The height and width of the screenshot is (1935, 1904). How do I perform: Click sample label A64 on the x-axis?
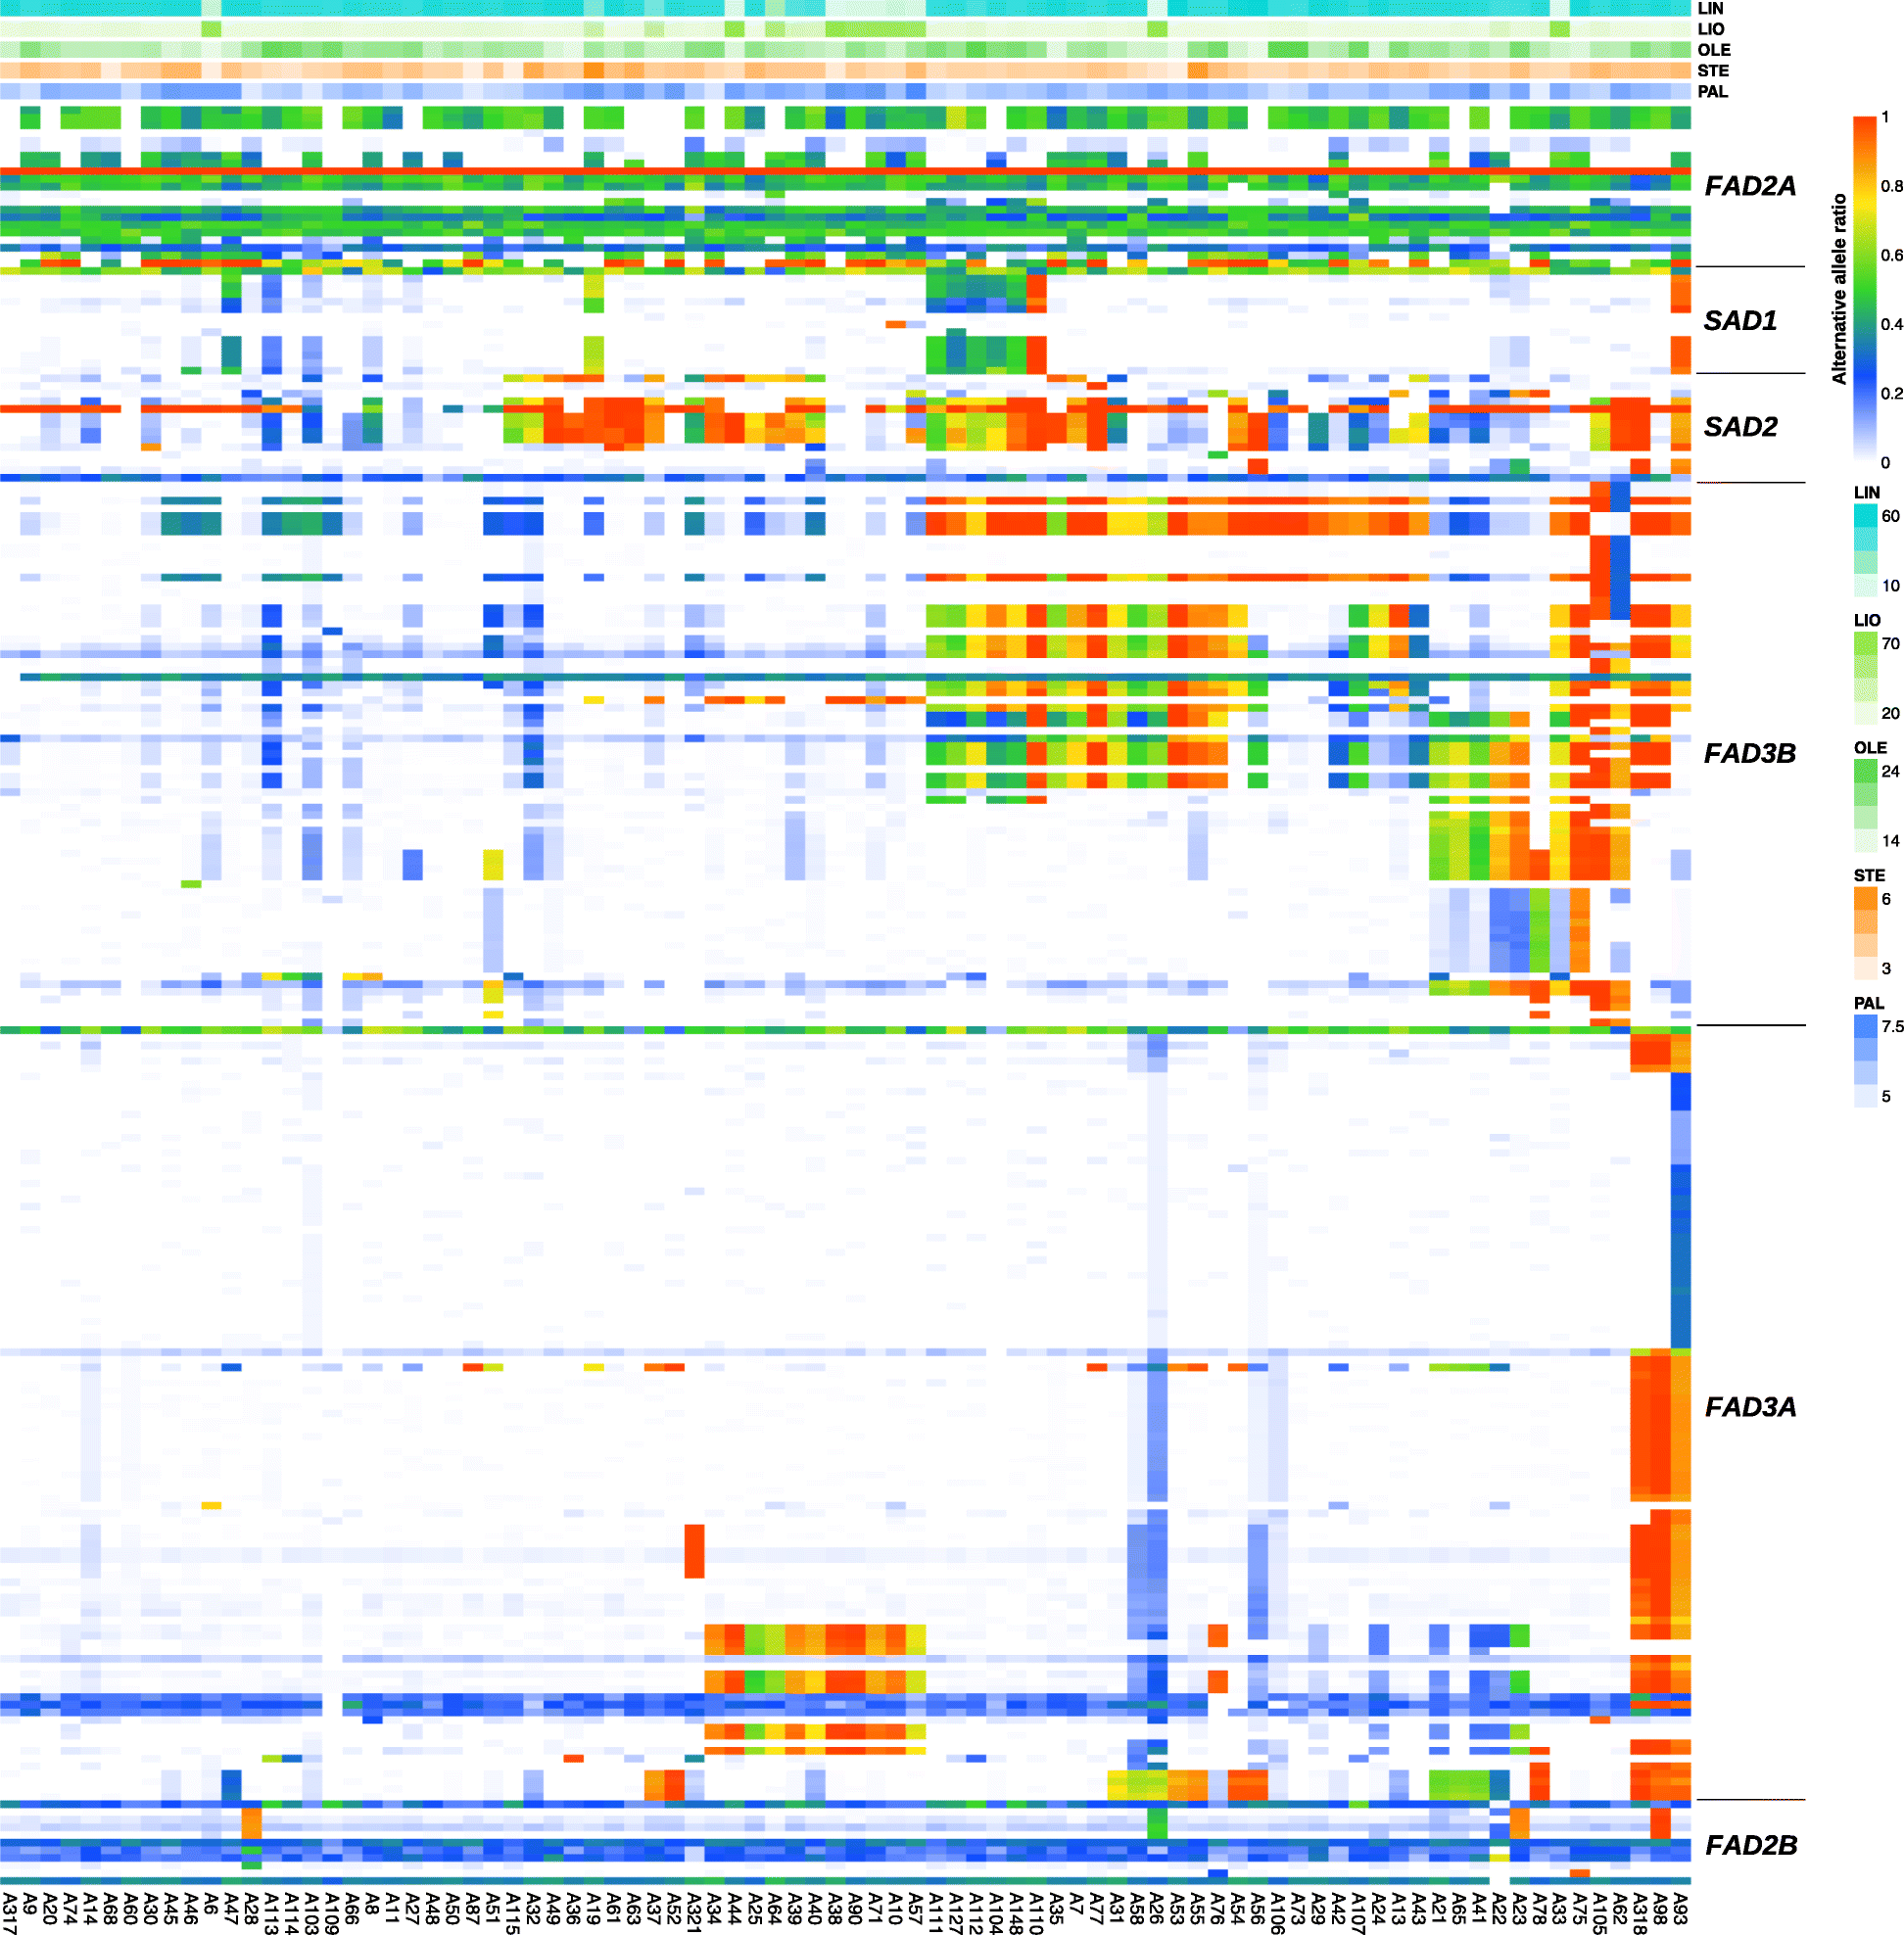pos(774,1907)
